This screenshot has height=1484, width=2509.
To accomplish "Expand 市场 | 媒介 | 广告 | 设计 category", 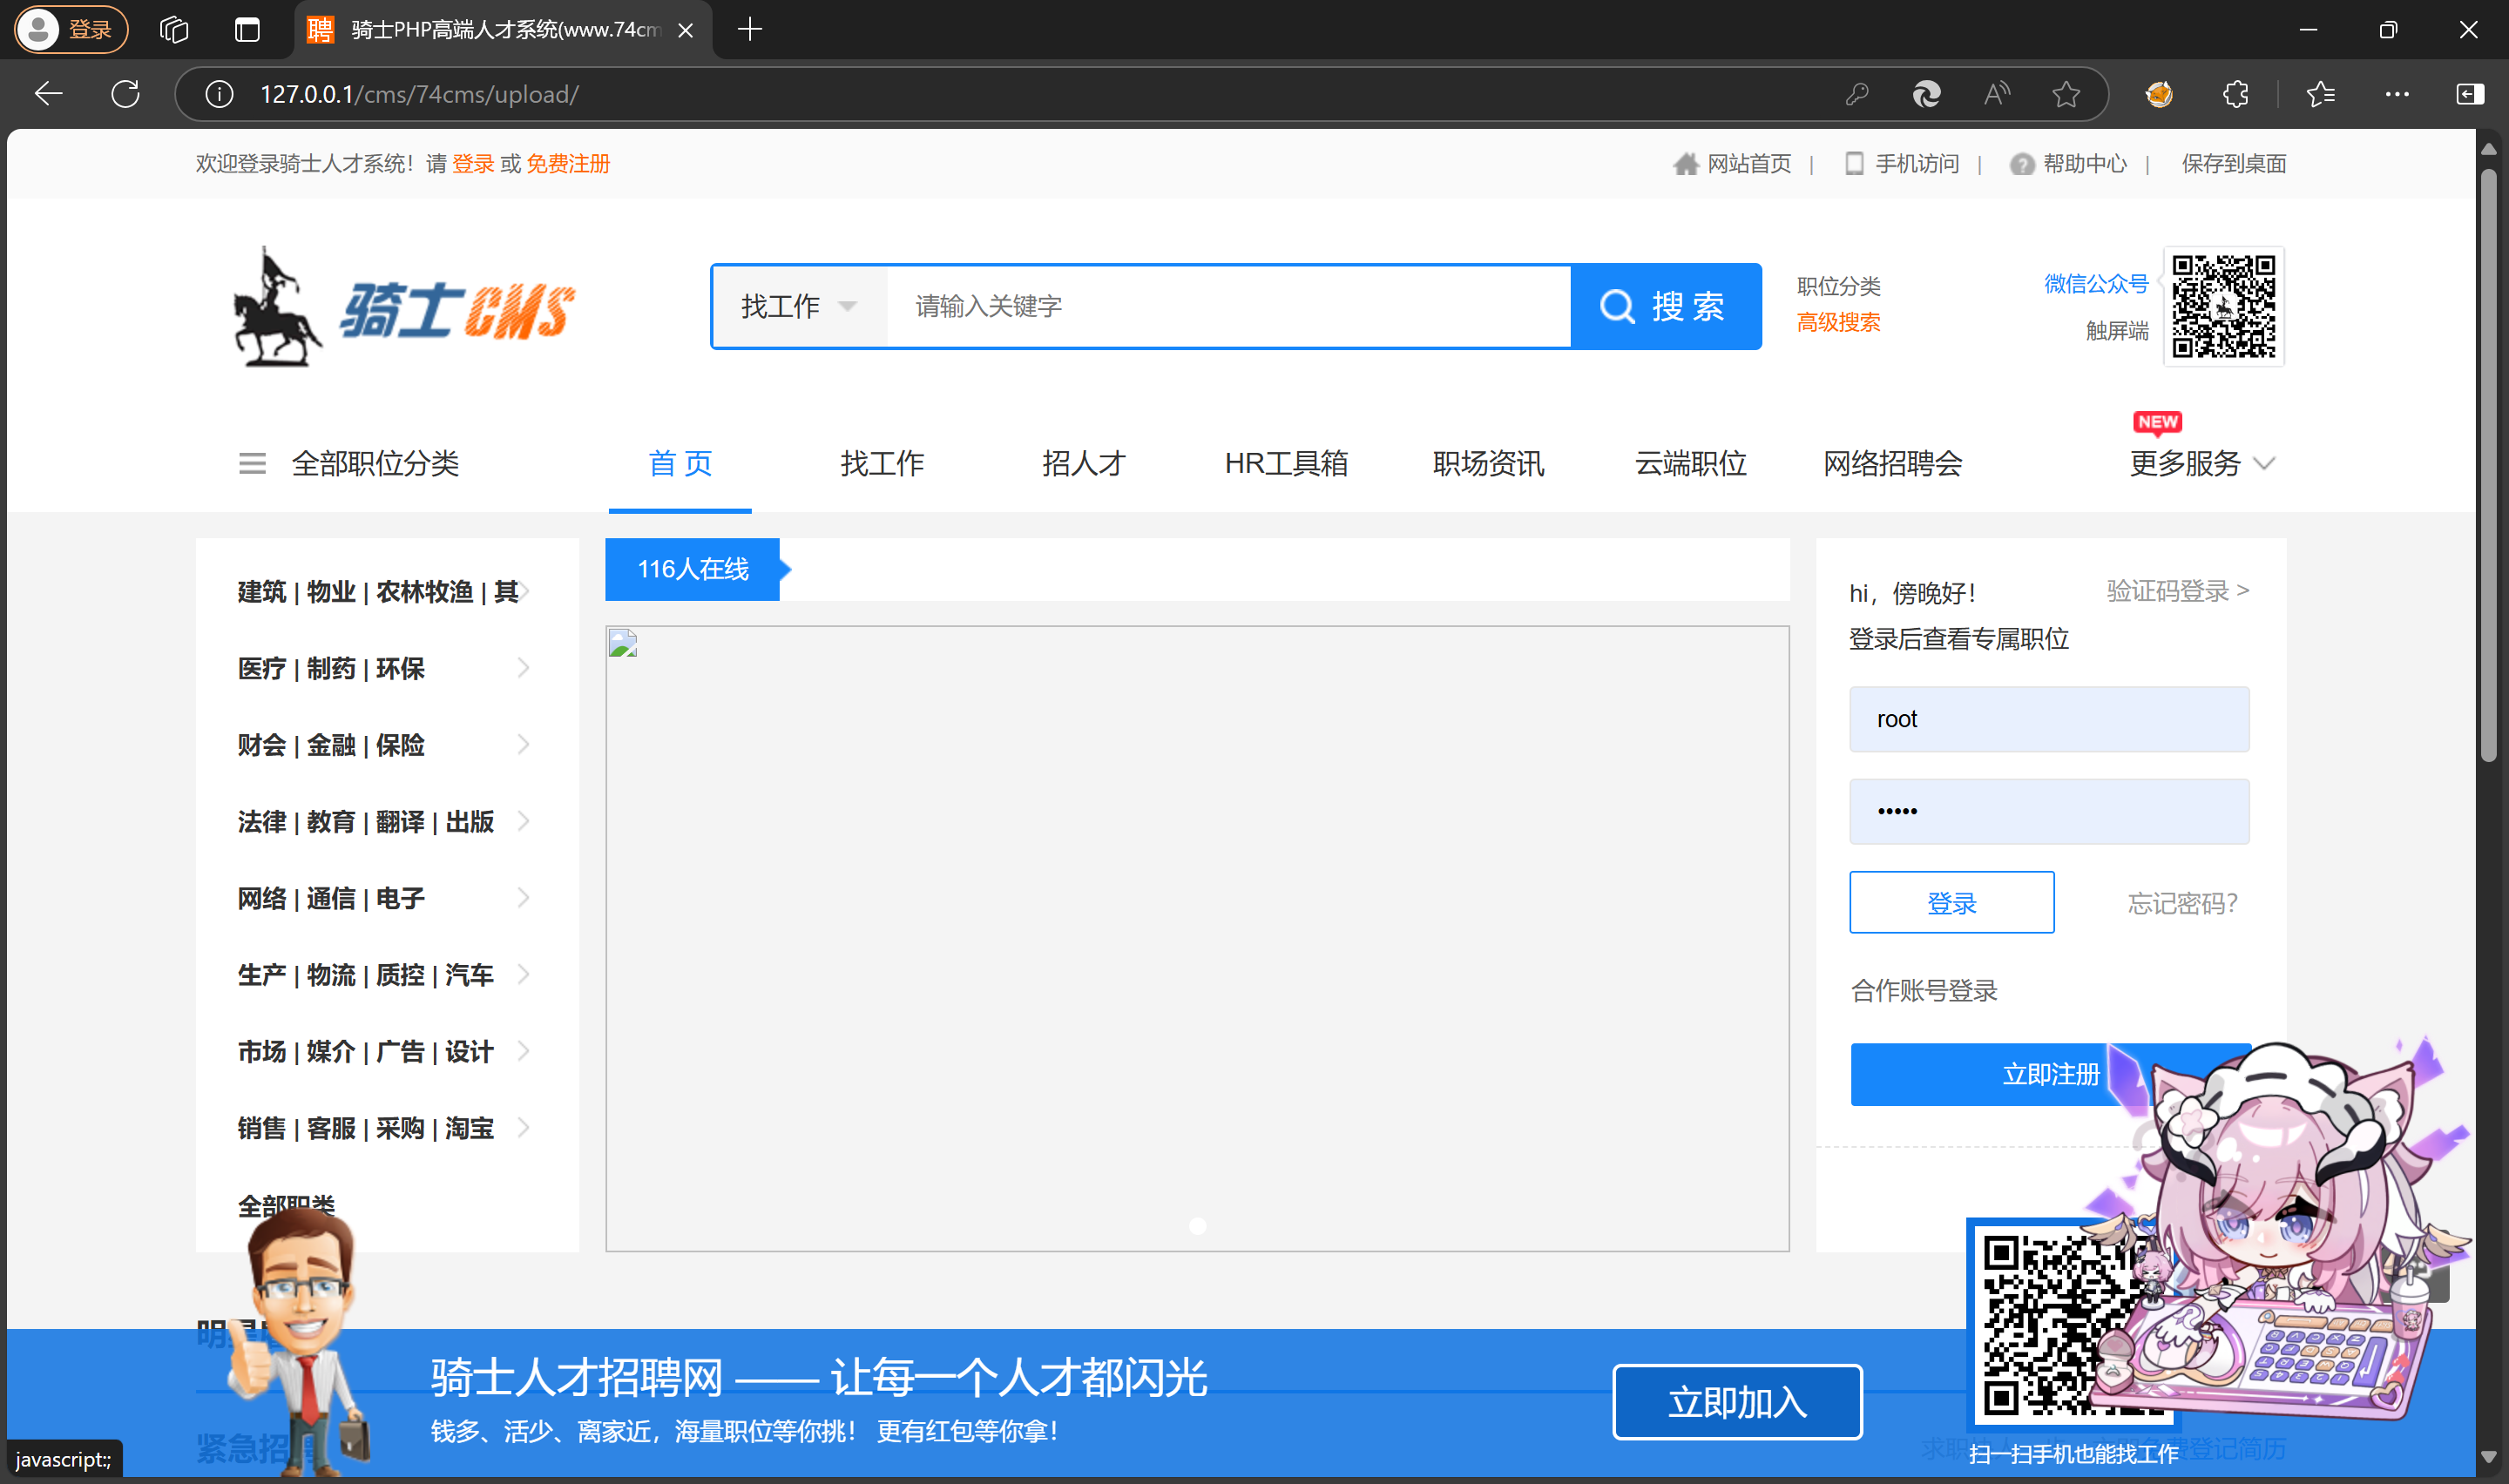I will tap(386, 1051).
